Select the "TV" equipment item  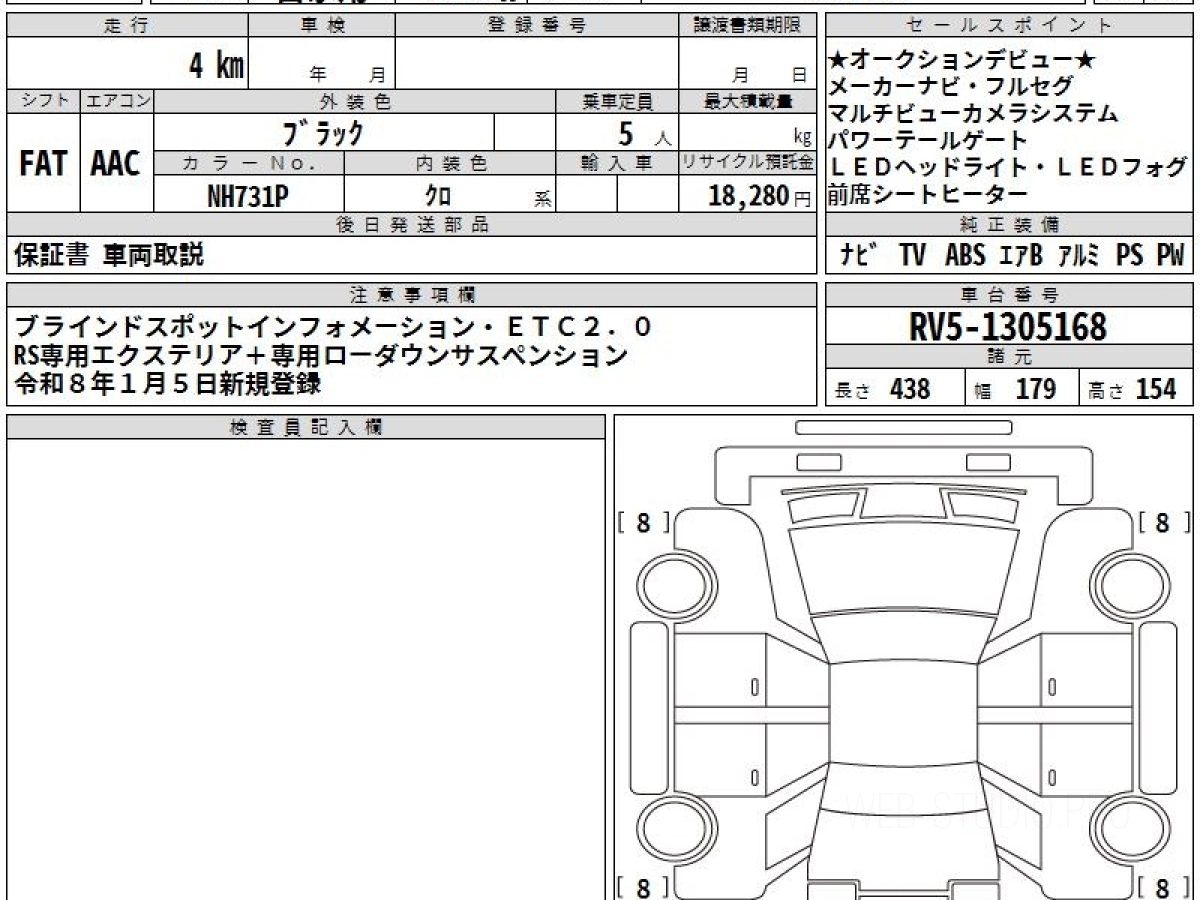click(x=912, y=256)
